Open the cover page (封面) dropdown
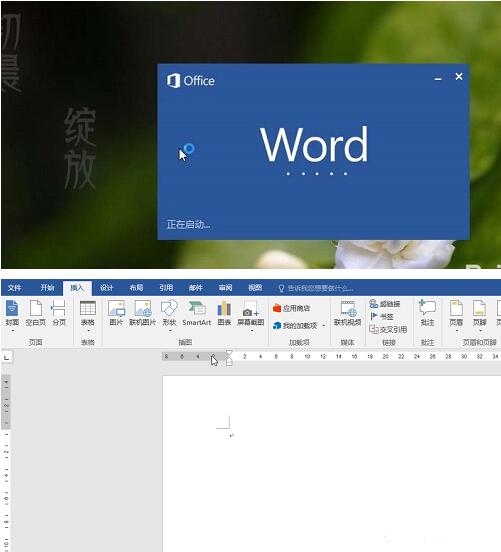Image resolution: width=501 pixels, height=552 pixels. coord(12,315)
